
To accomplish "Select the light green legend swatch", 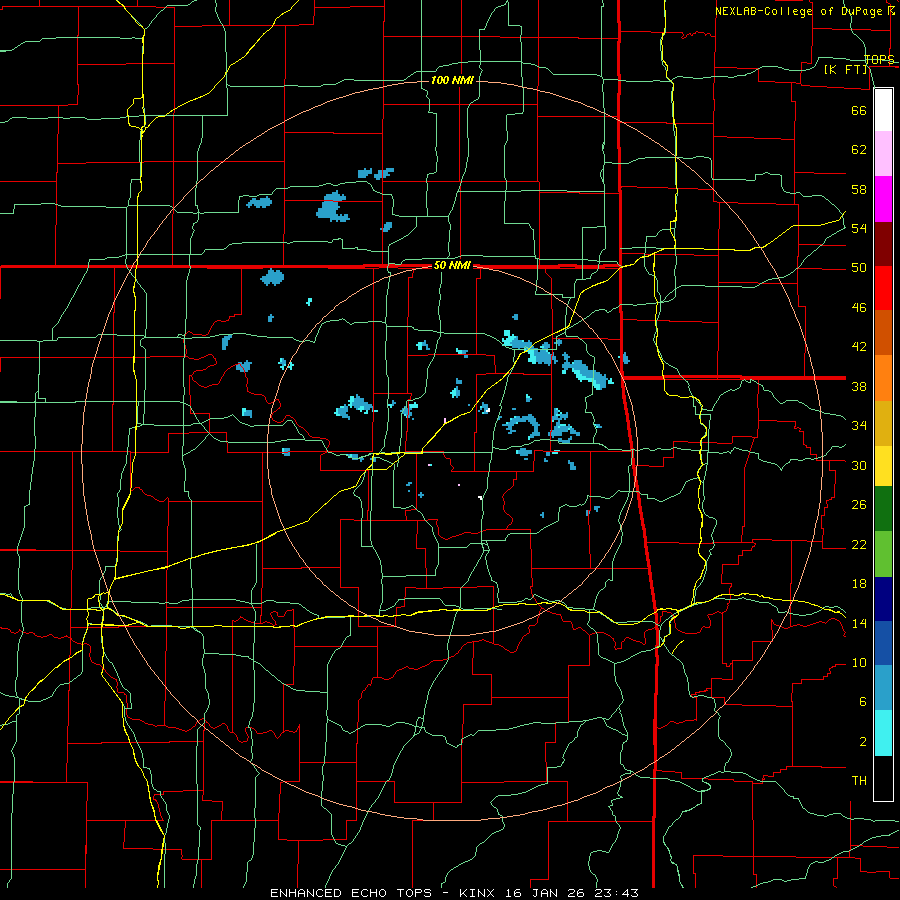I will (883, 554).
